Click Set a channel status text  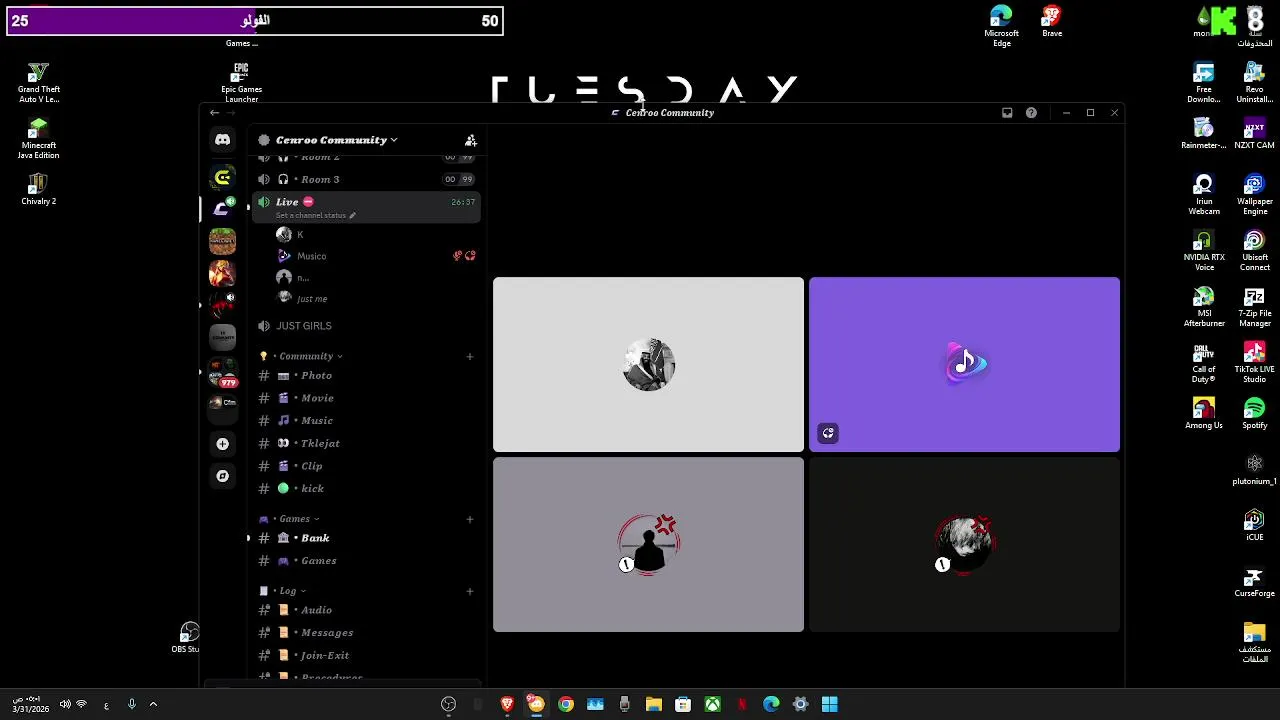click(310, 215)
